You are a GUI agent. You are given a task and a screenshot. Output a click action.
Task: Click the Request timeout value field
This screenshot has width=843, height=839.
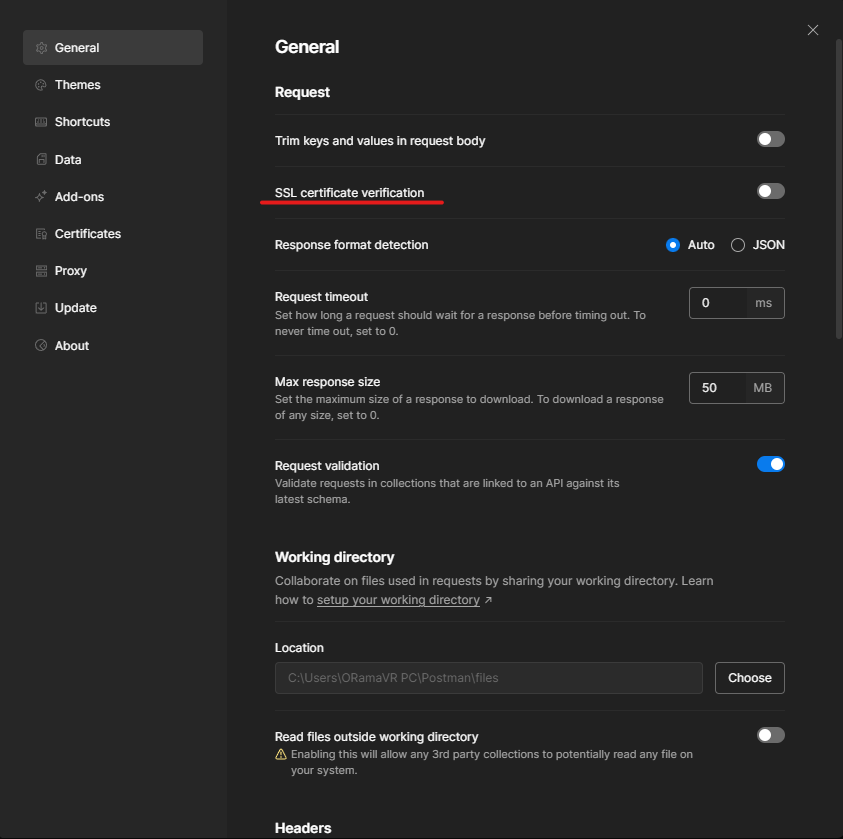click(717, 303)
